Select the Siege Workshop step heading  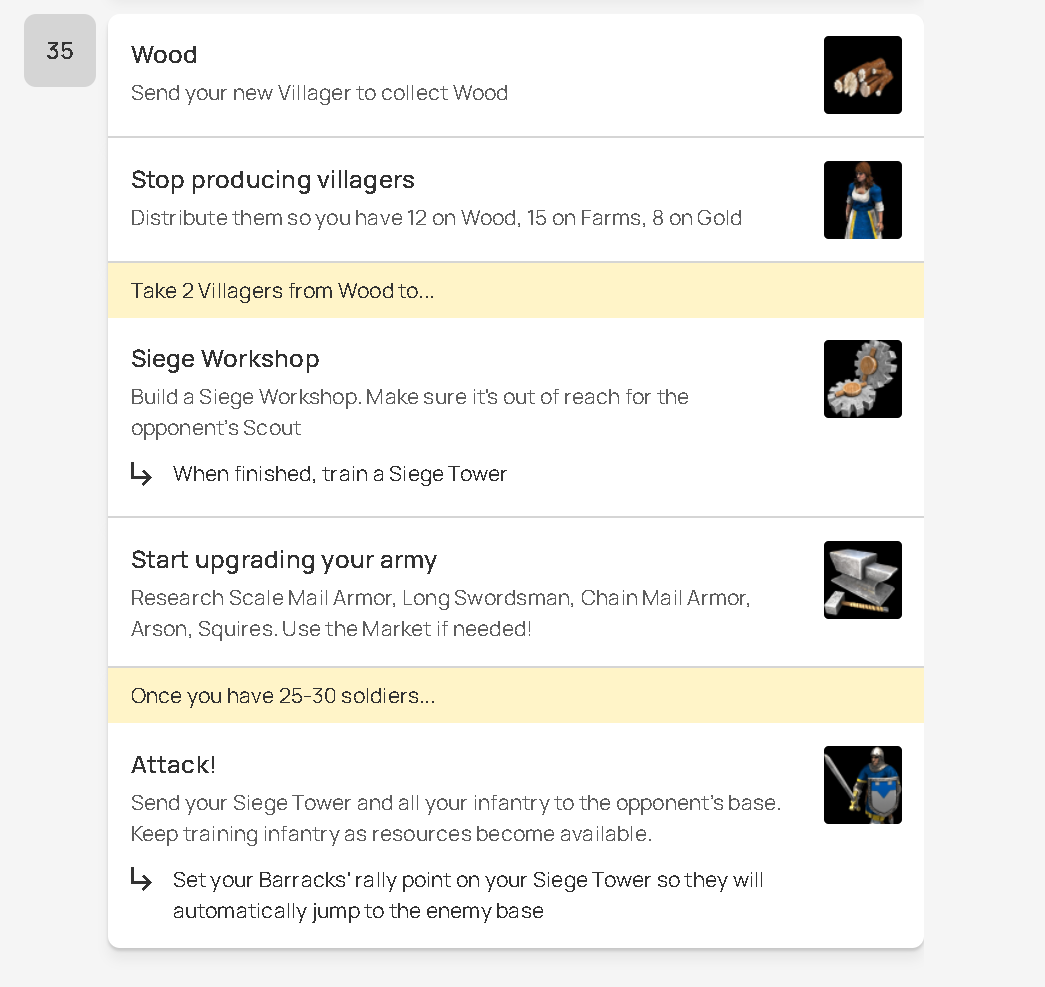click(225, 359)
